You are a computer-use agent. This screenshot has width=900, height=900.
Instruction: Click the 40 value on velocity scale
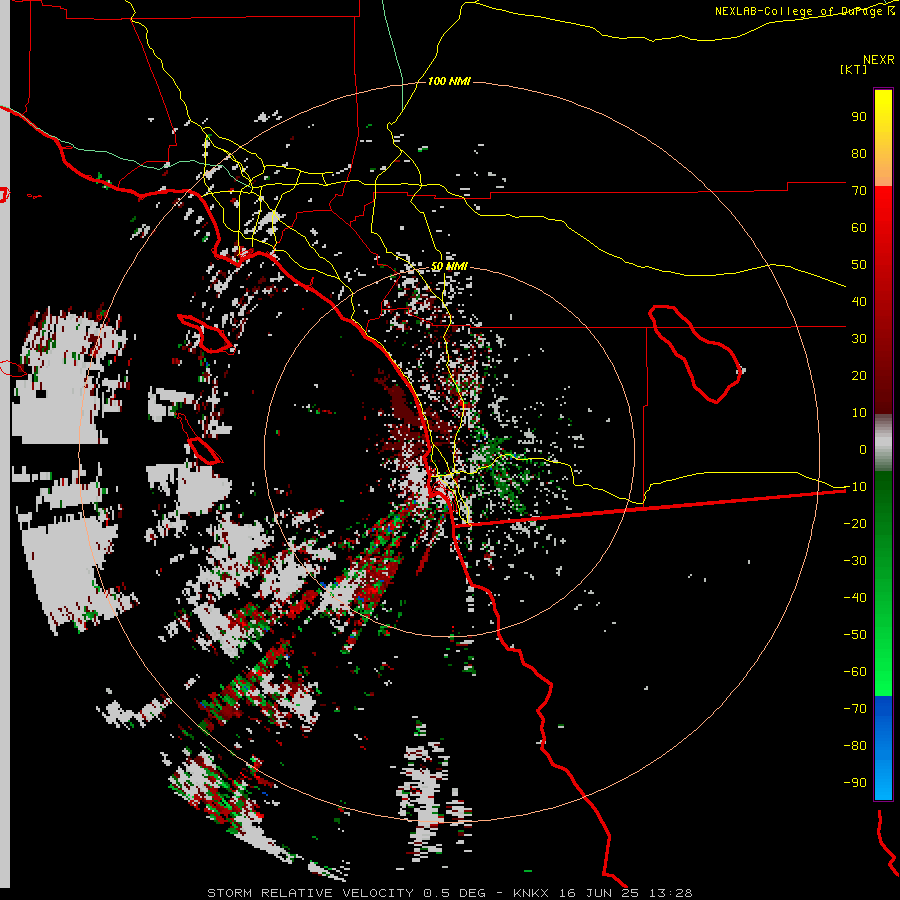point(859,301)
